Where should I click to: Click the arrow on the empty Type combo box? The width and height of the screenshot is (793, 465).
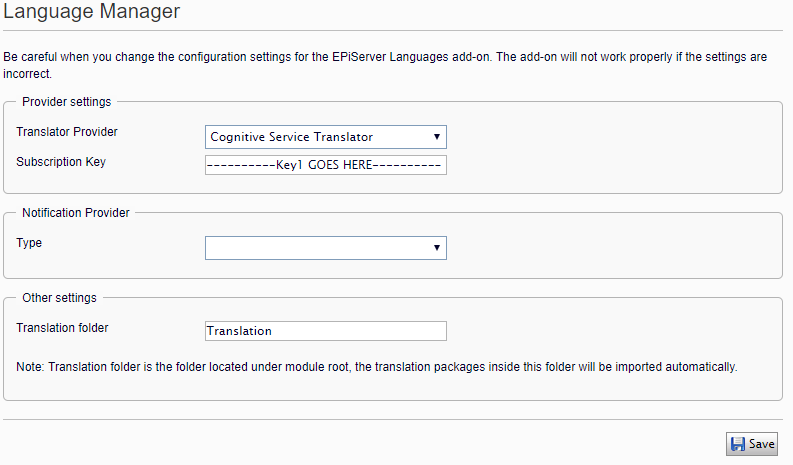[x=436, y=248]
